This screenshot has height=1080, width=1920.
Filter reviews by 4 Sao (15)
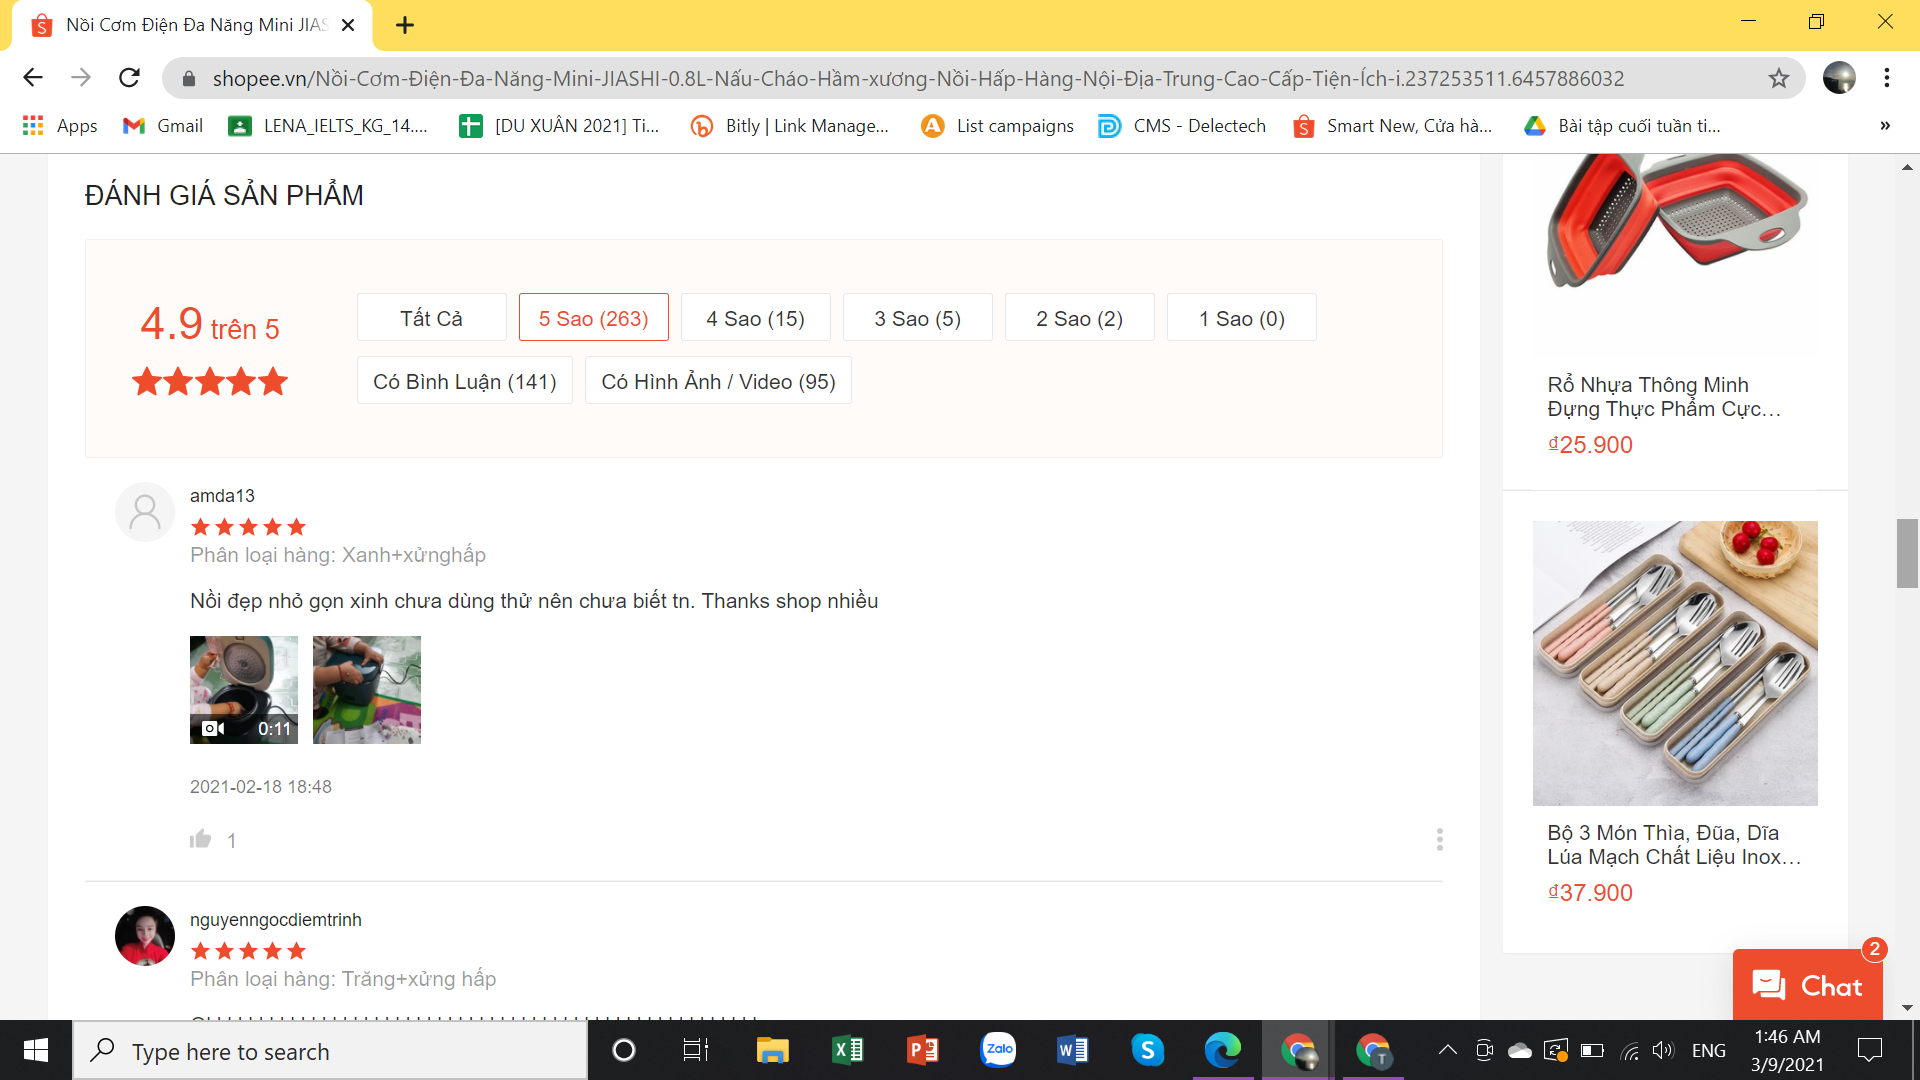755,318
